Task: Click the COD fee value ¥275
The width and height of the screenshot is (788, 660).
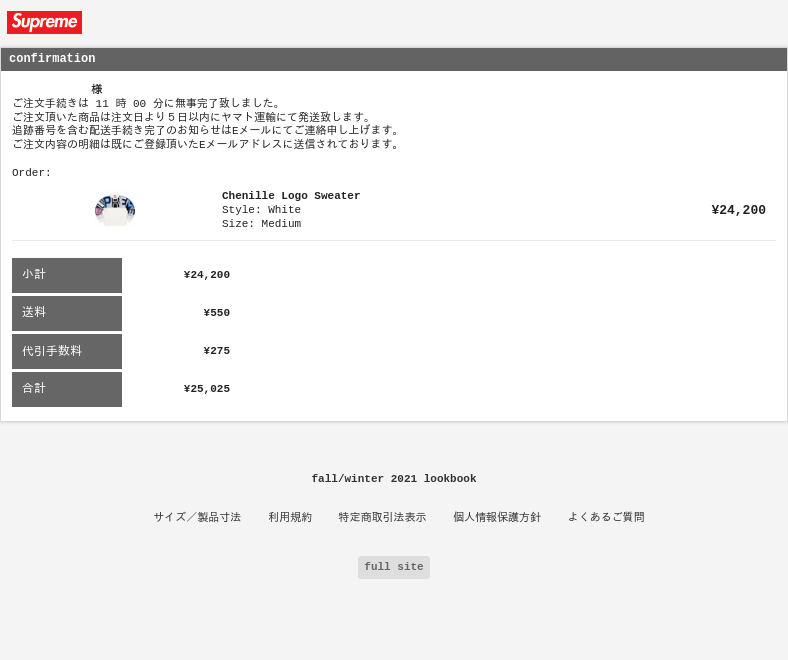Action: 217,351
